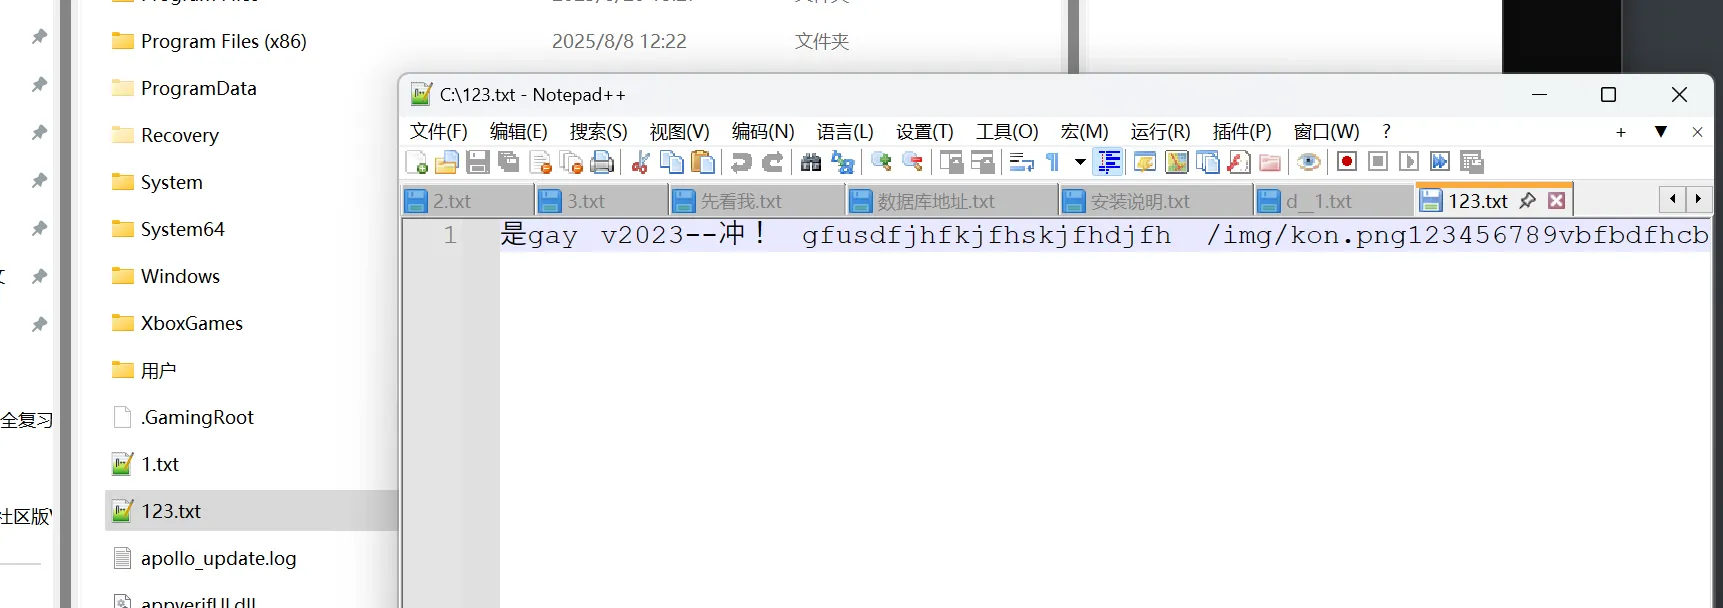Click the Save floppy disk icon
Image resolution: width=1723 pixels, height=608 pixels.
click(478, 162)
